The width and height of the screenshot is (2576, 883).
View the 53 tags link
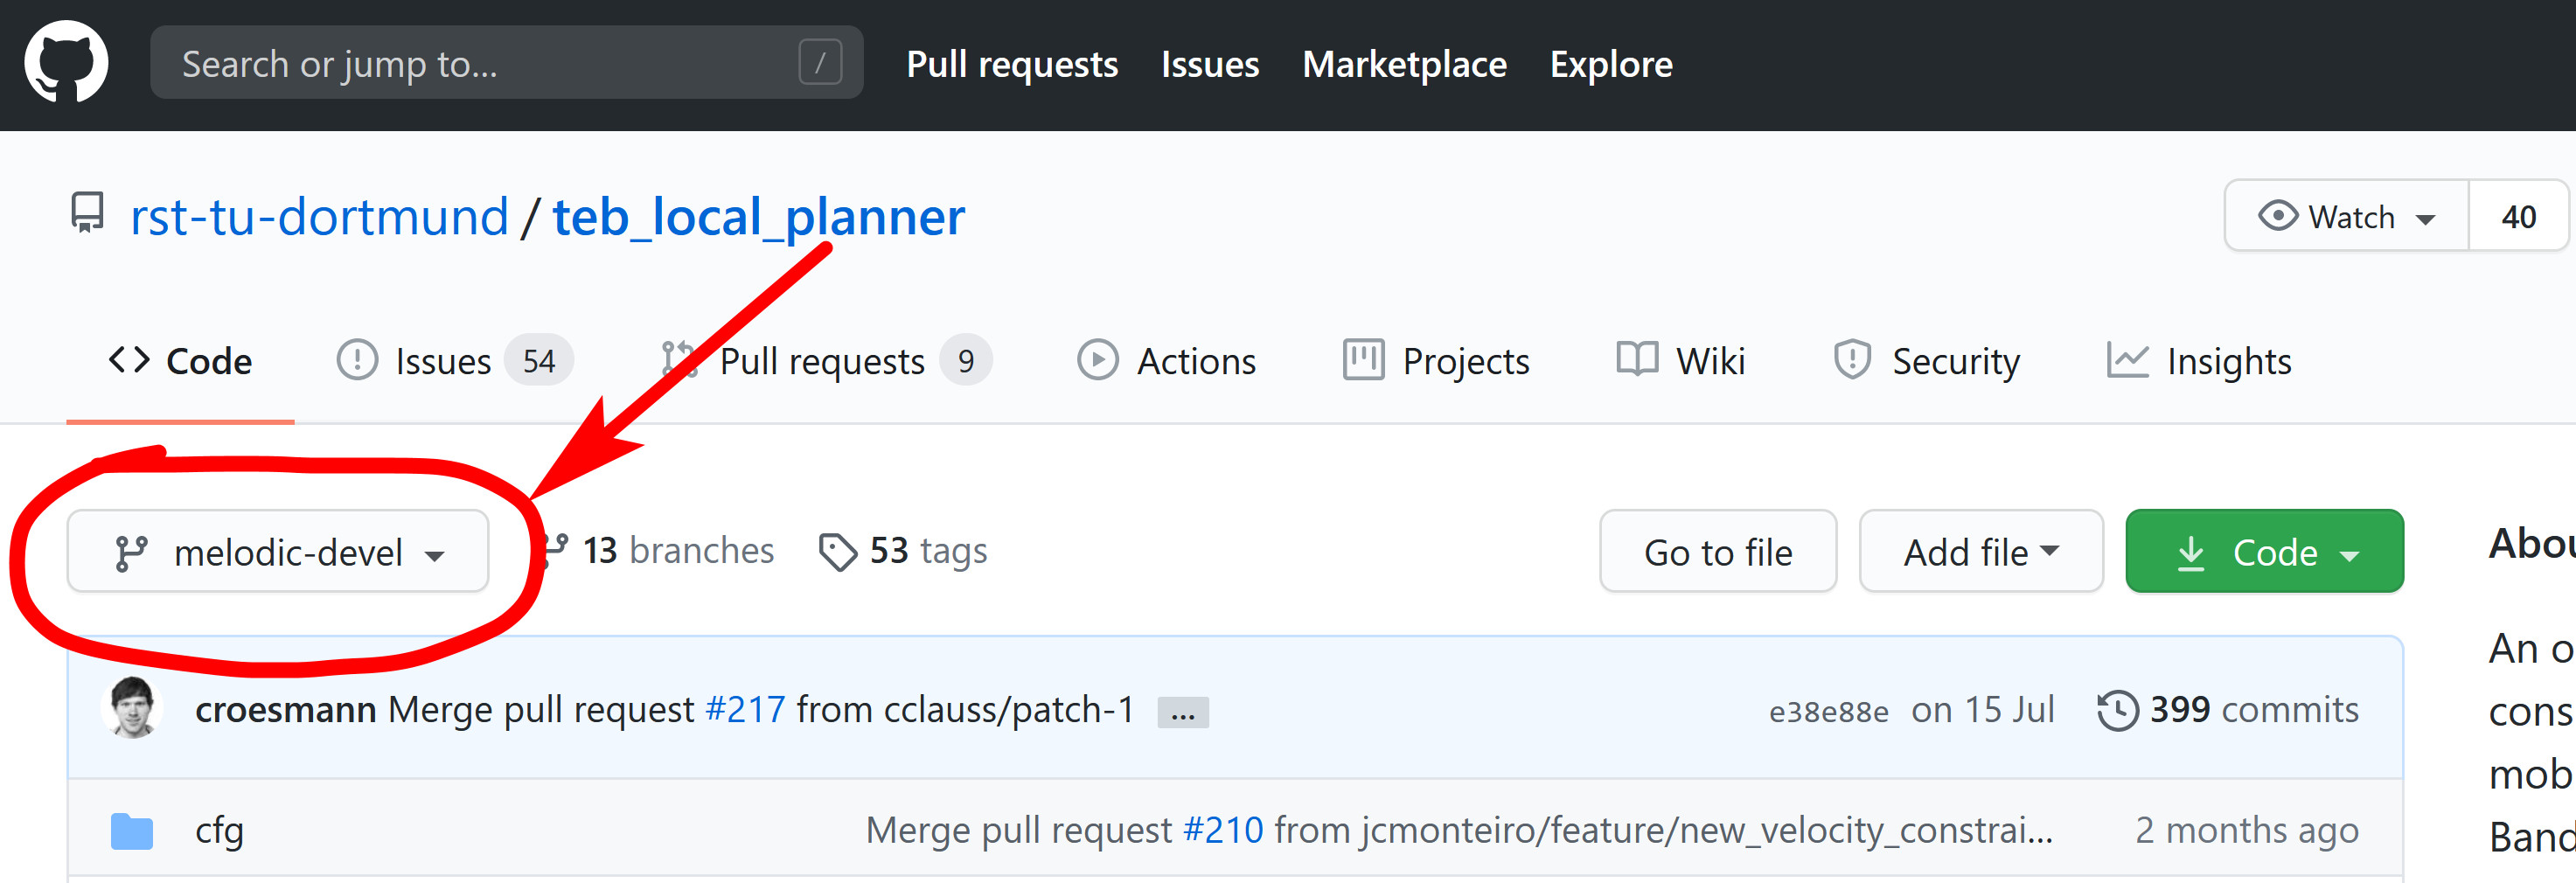[903, 551]
